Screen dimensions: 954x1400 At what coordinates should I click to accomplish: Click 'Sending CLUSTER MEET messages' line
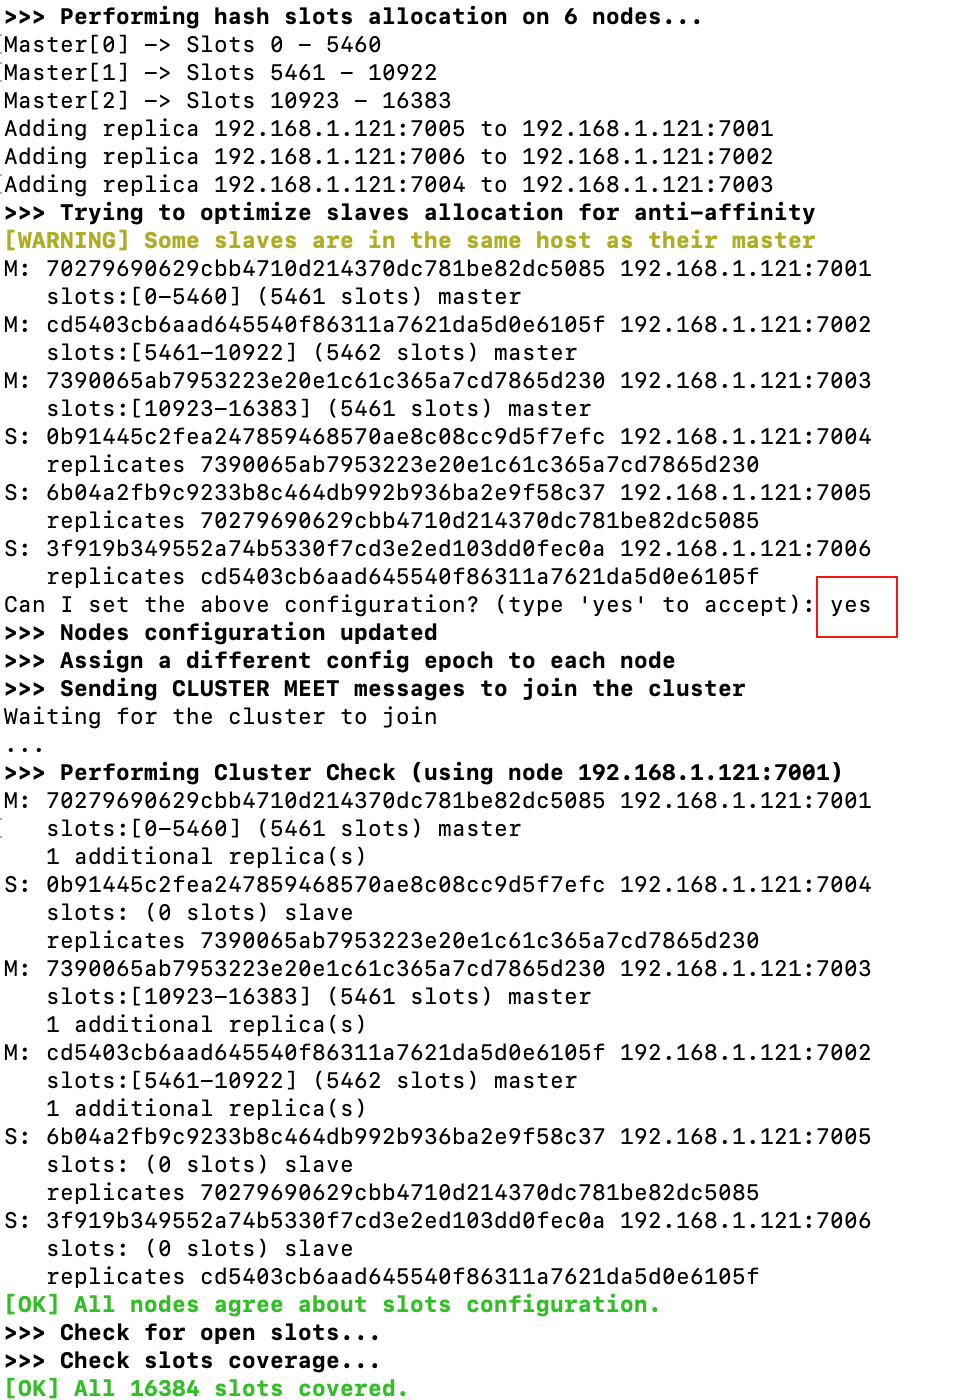[375, 689]
